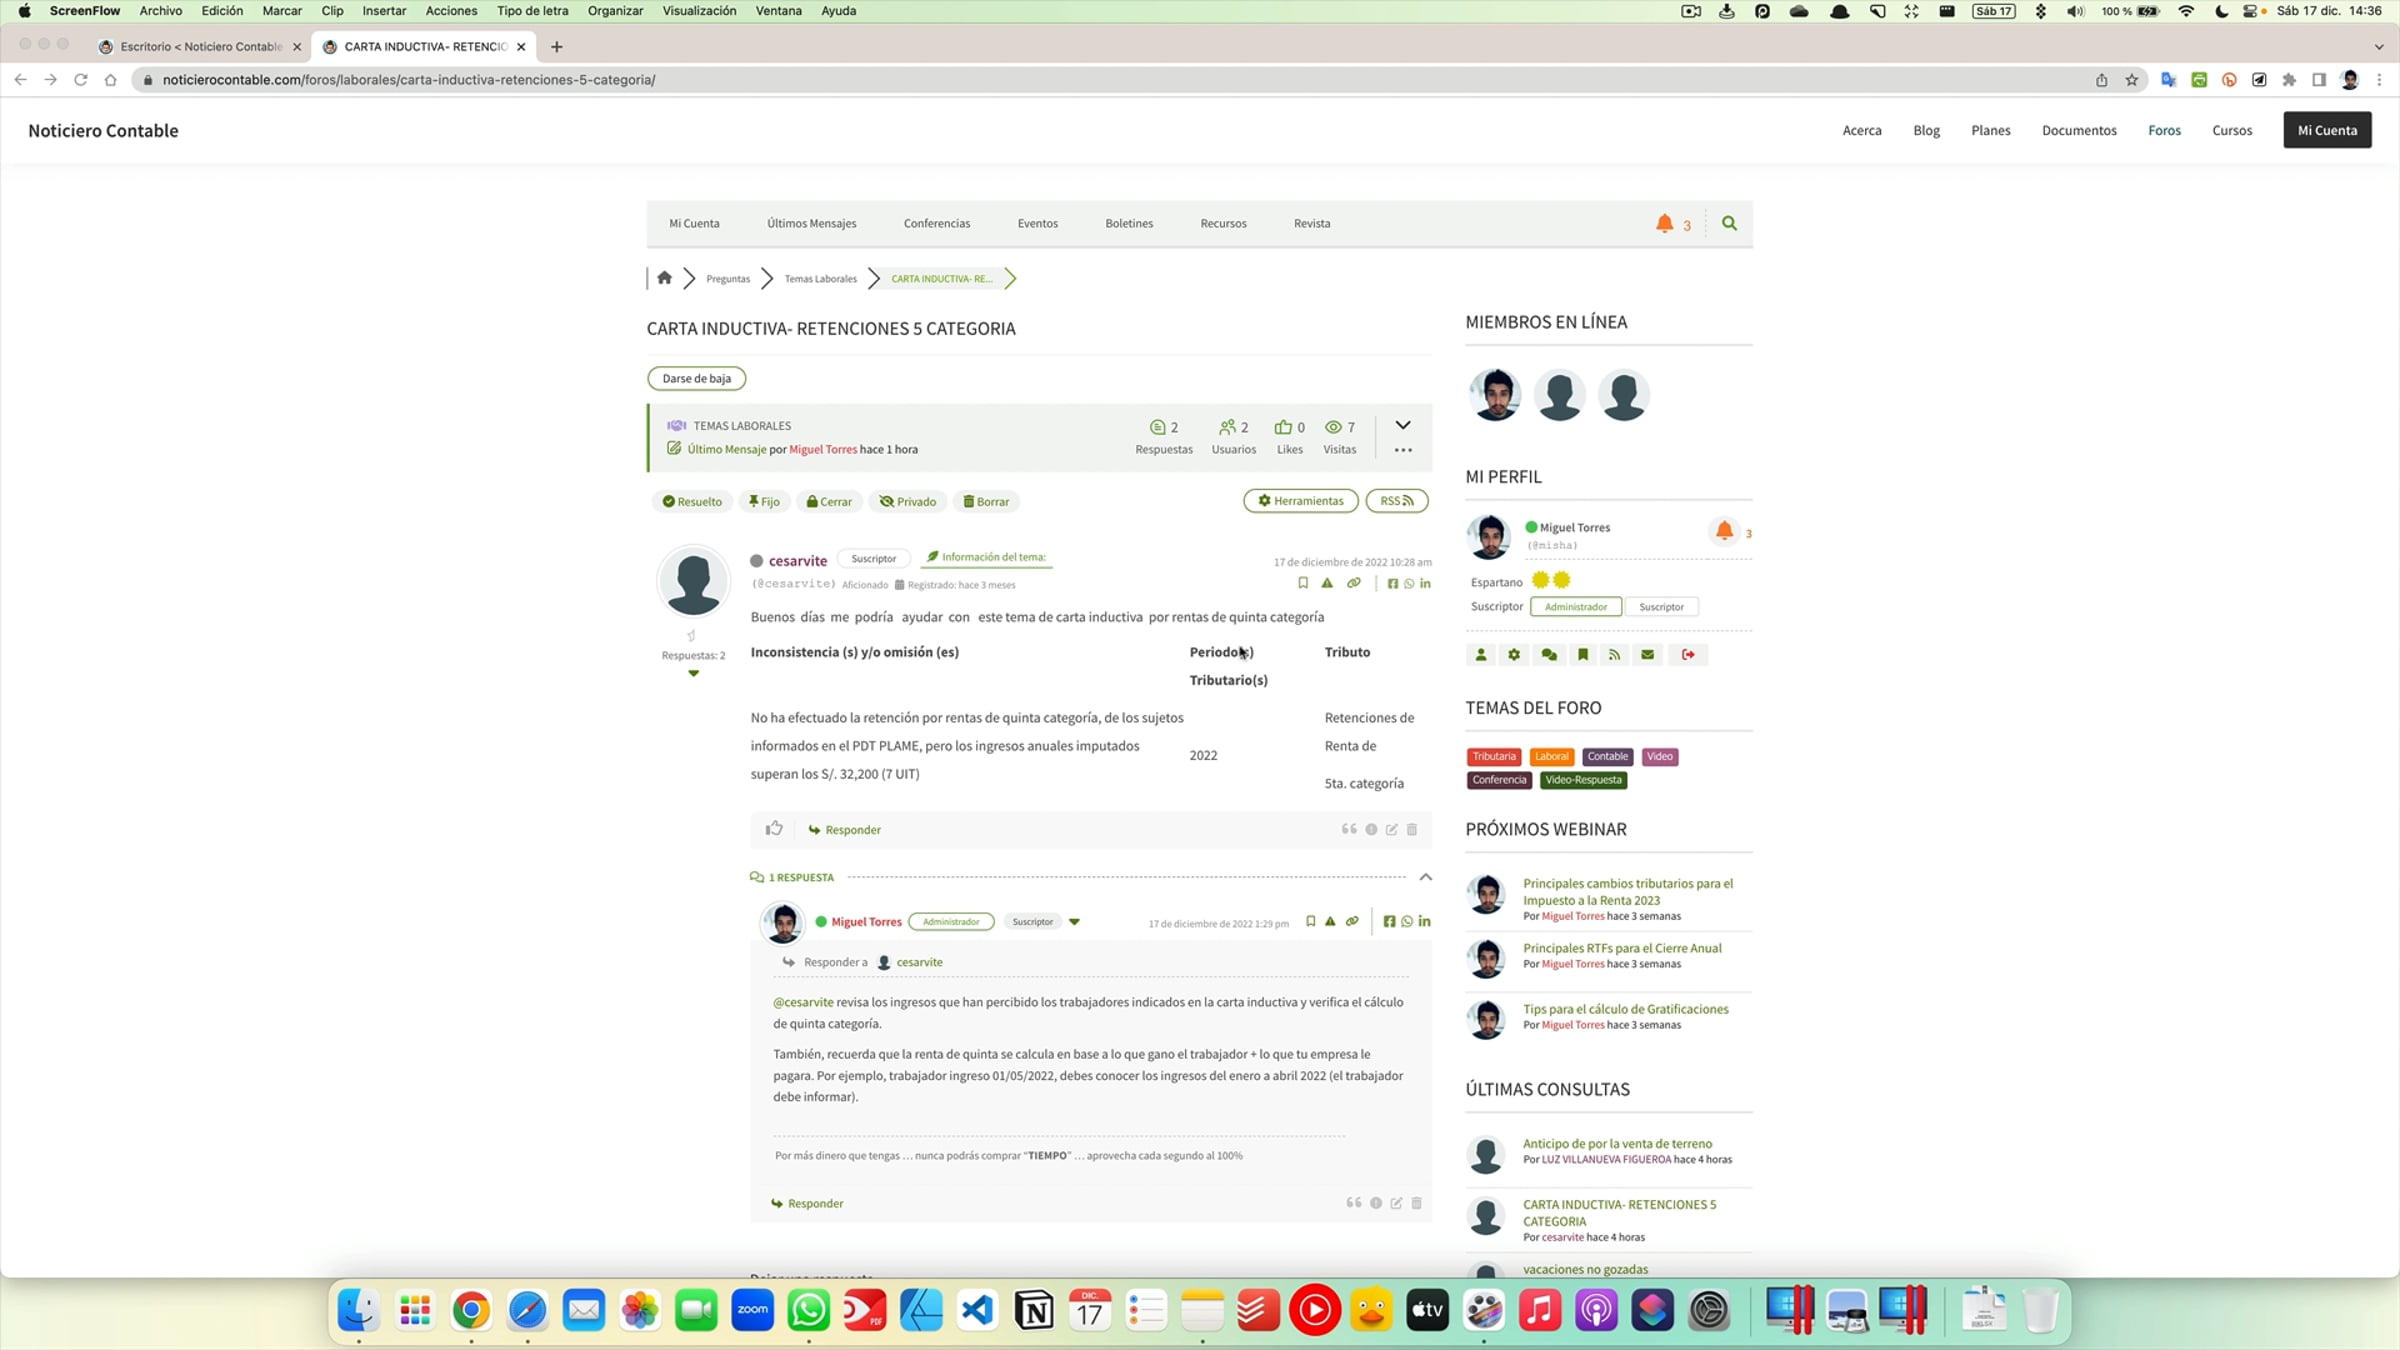Open the Chrome three-dot menu

pos(2380,80)
